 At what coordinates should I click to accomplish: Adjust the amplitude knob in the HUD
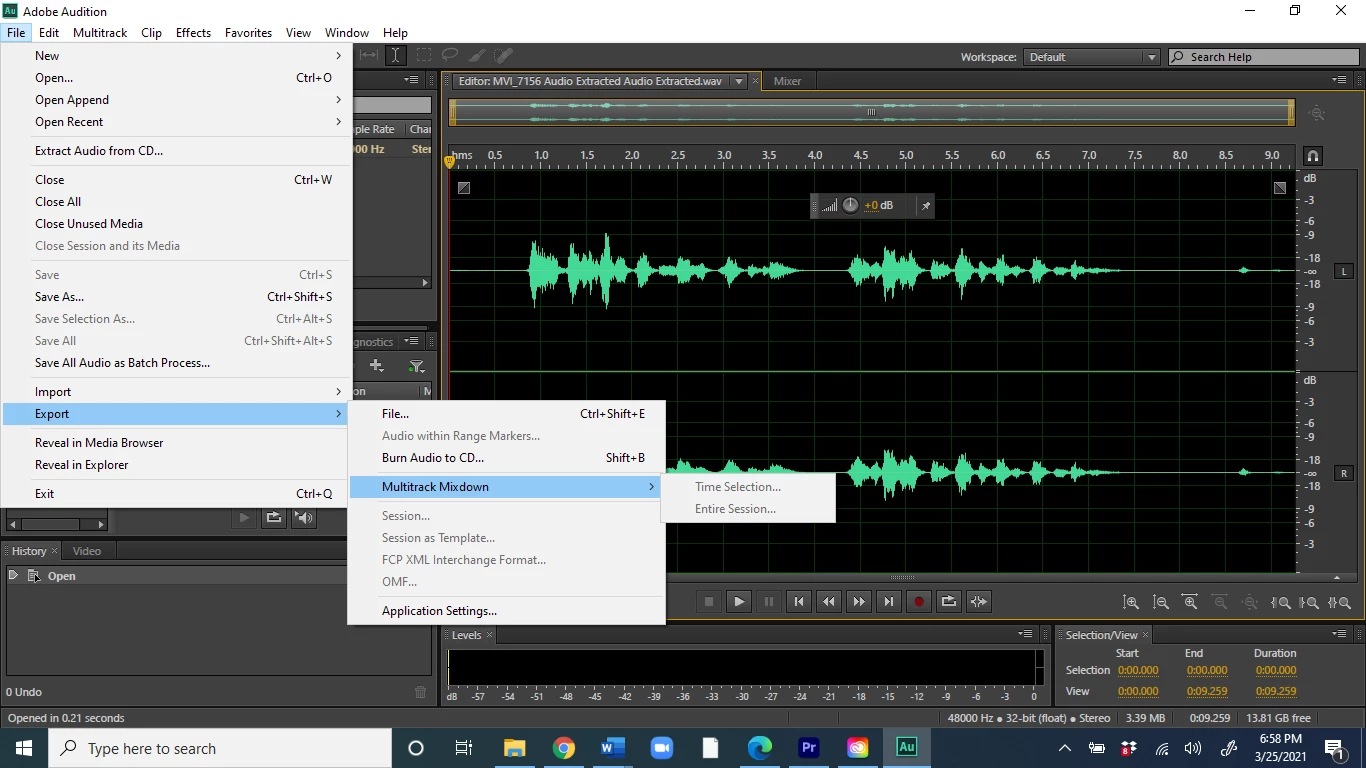(x=850, y=205)
